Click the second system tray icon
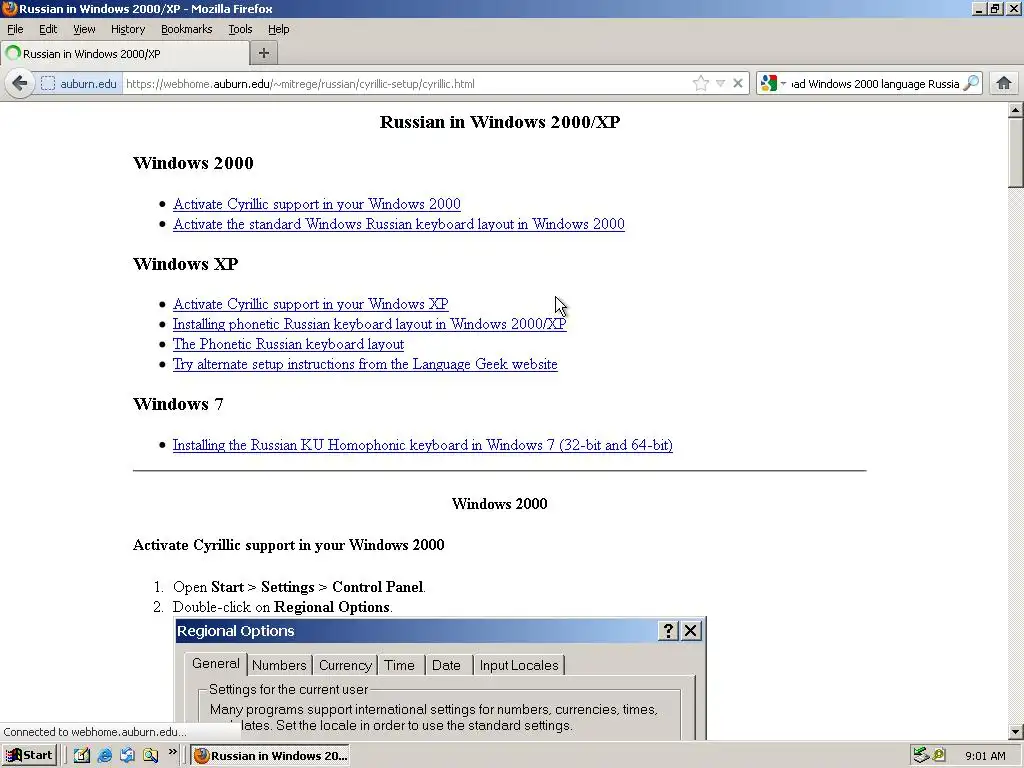 pyautogui.click(x=939, y=756)
